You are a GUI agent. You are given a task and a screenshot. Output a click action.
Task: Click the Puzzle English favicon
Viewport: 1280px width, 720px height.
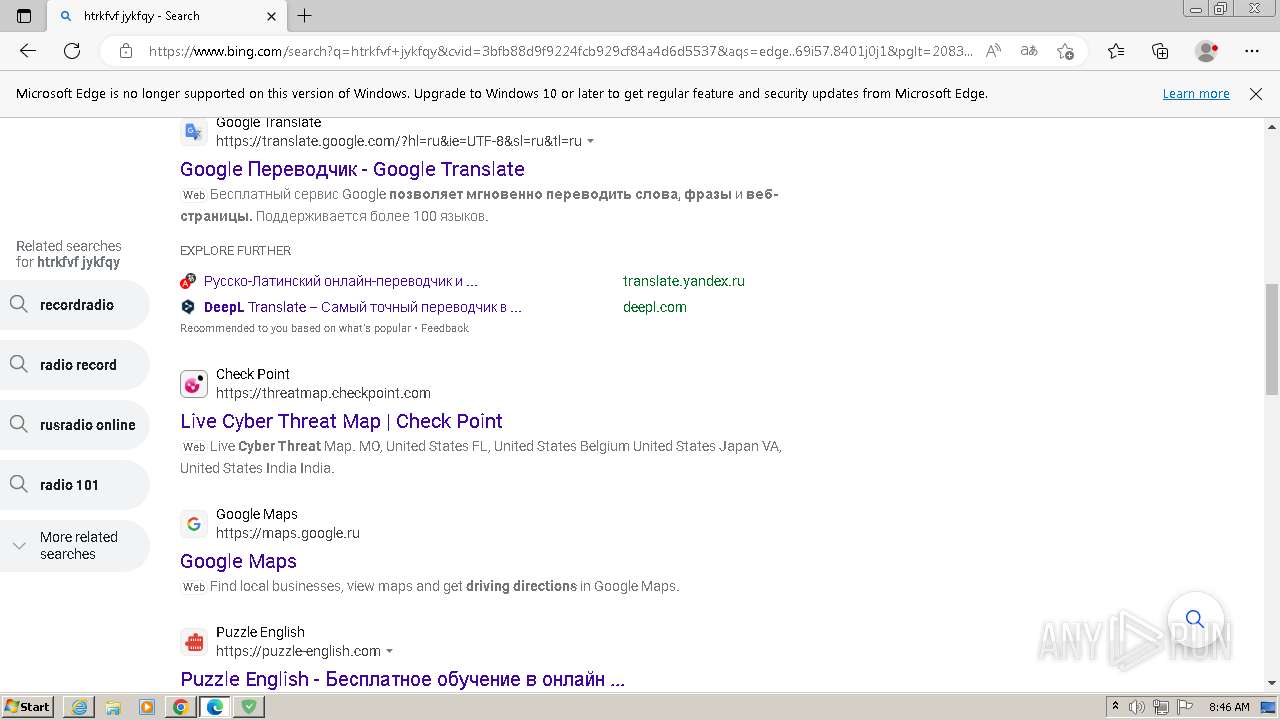coord(194,642)
